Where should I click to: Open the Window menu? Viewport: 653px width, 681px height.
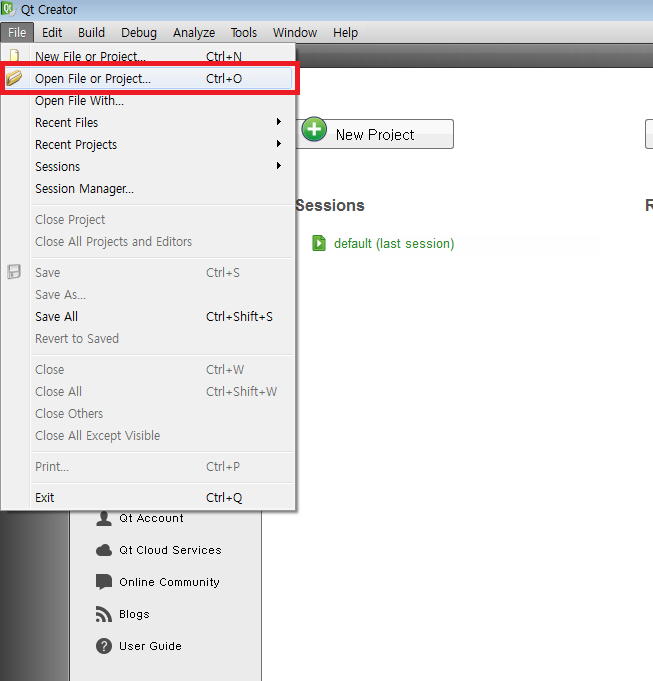(295, 33)
